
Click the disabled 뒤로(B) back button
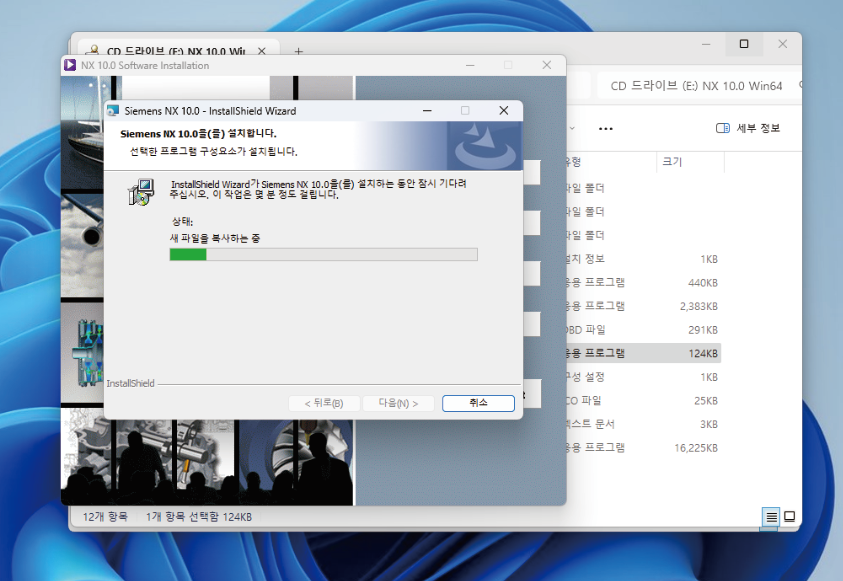[324, 403]
